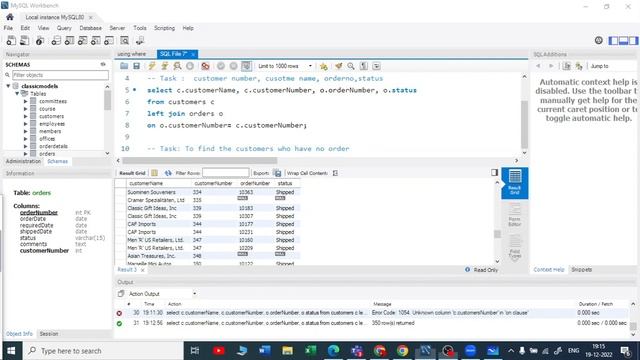Screen dimensions: 640x360
Task: Beautify the SQL query
Action: [x=338, y=66]
